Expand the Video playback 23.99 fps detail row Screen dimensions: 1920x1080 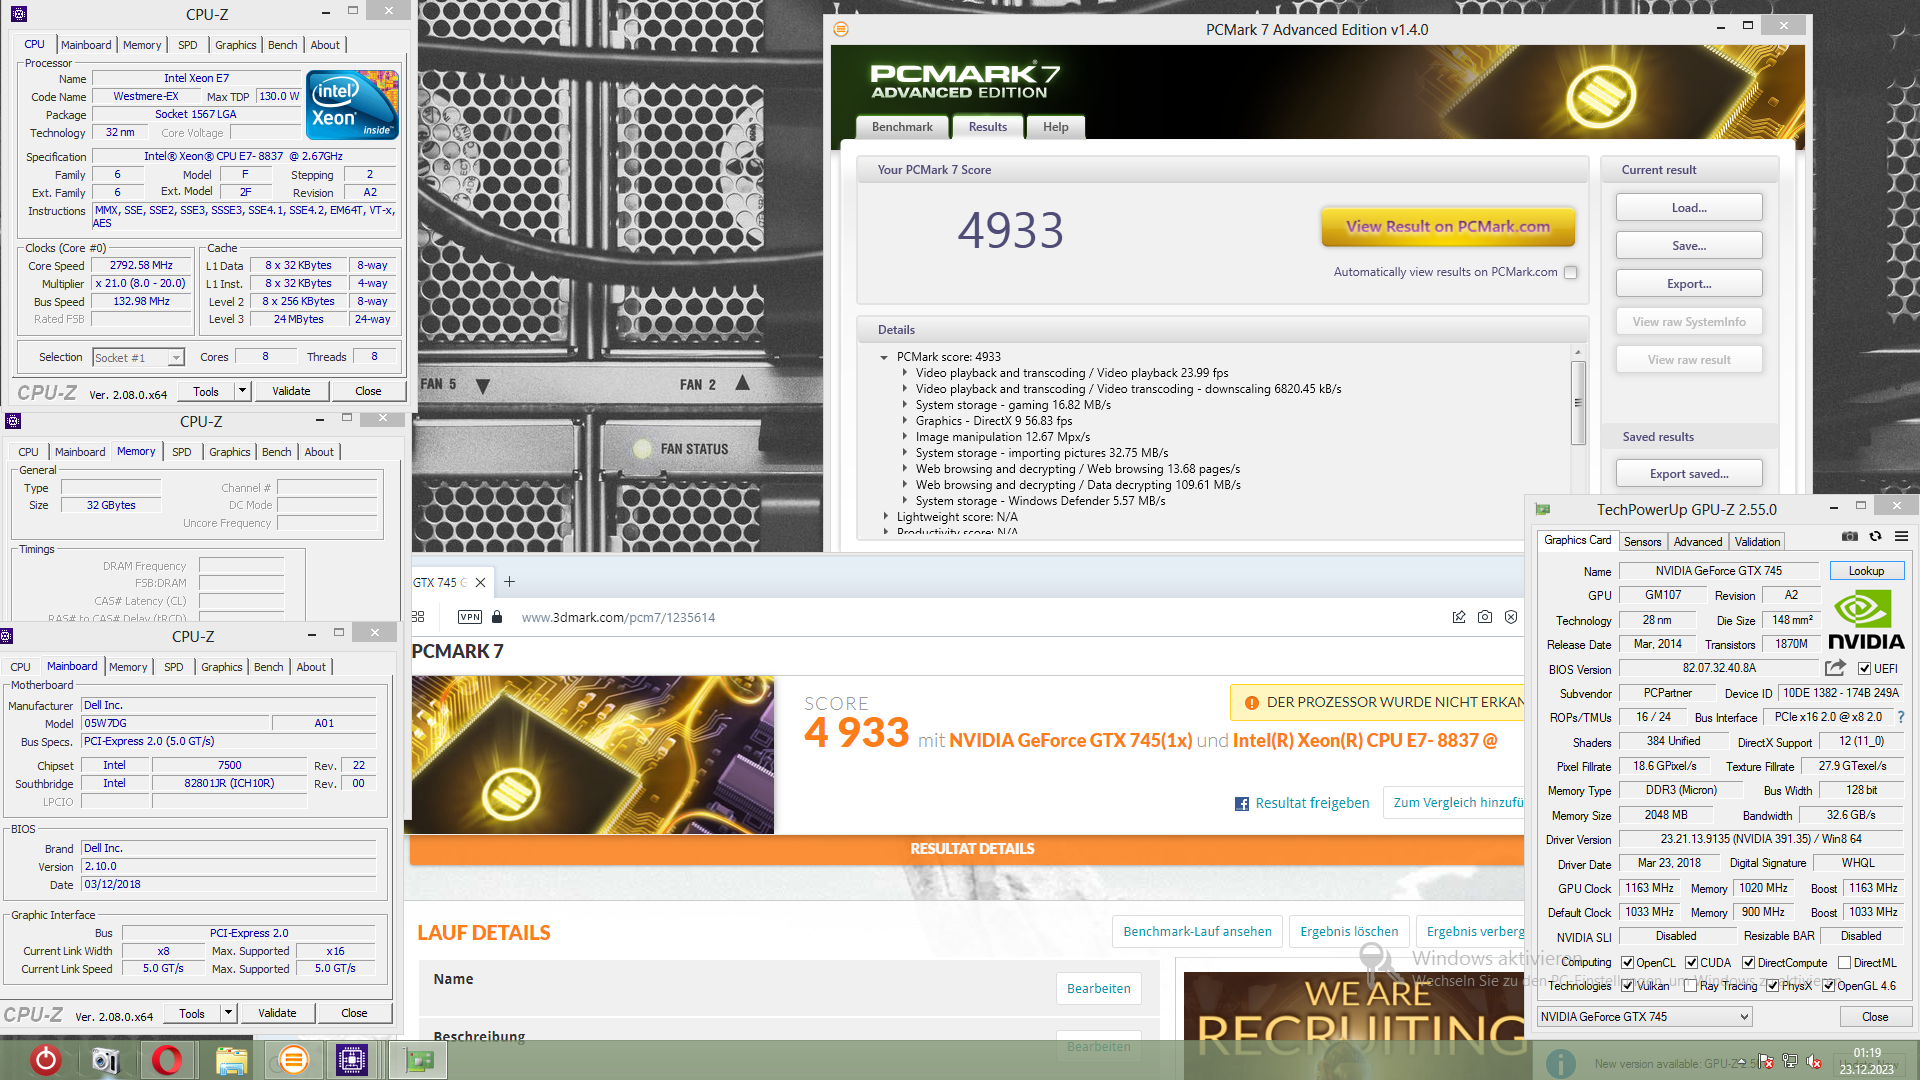pyautogui.click(x=905, y=373)
